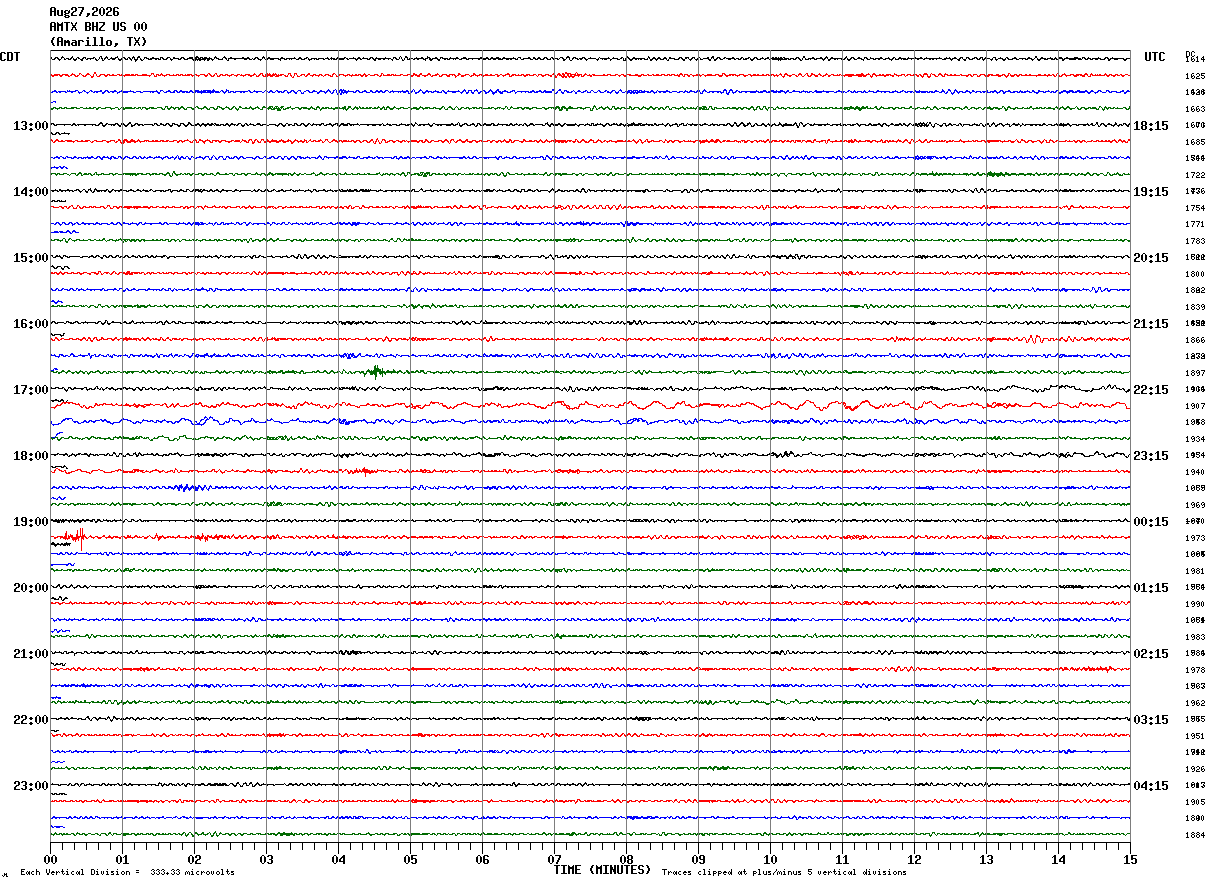Viewport: 1210px width, 886px height.
Task: Select the Aug27,2026 date header
Action: (x=84, y=12)
